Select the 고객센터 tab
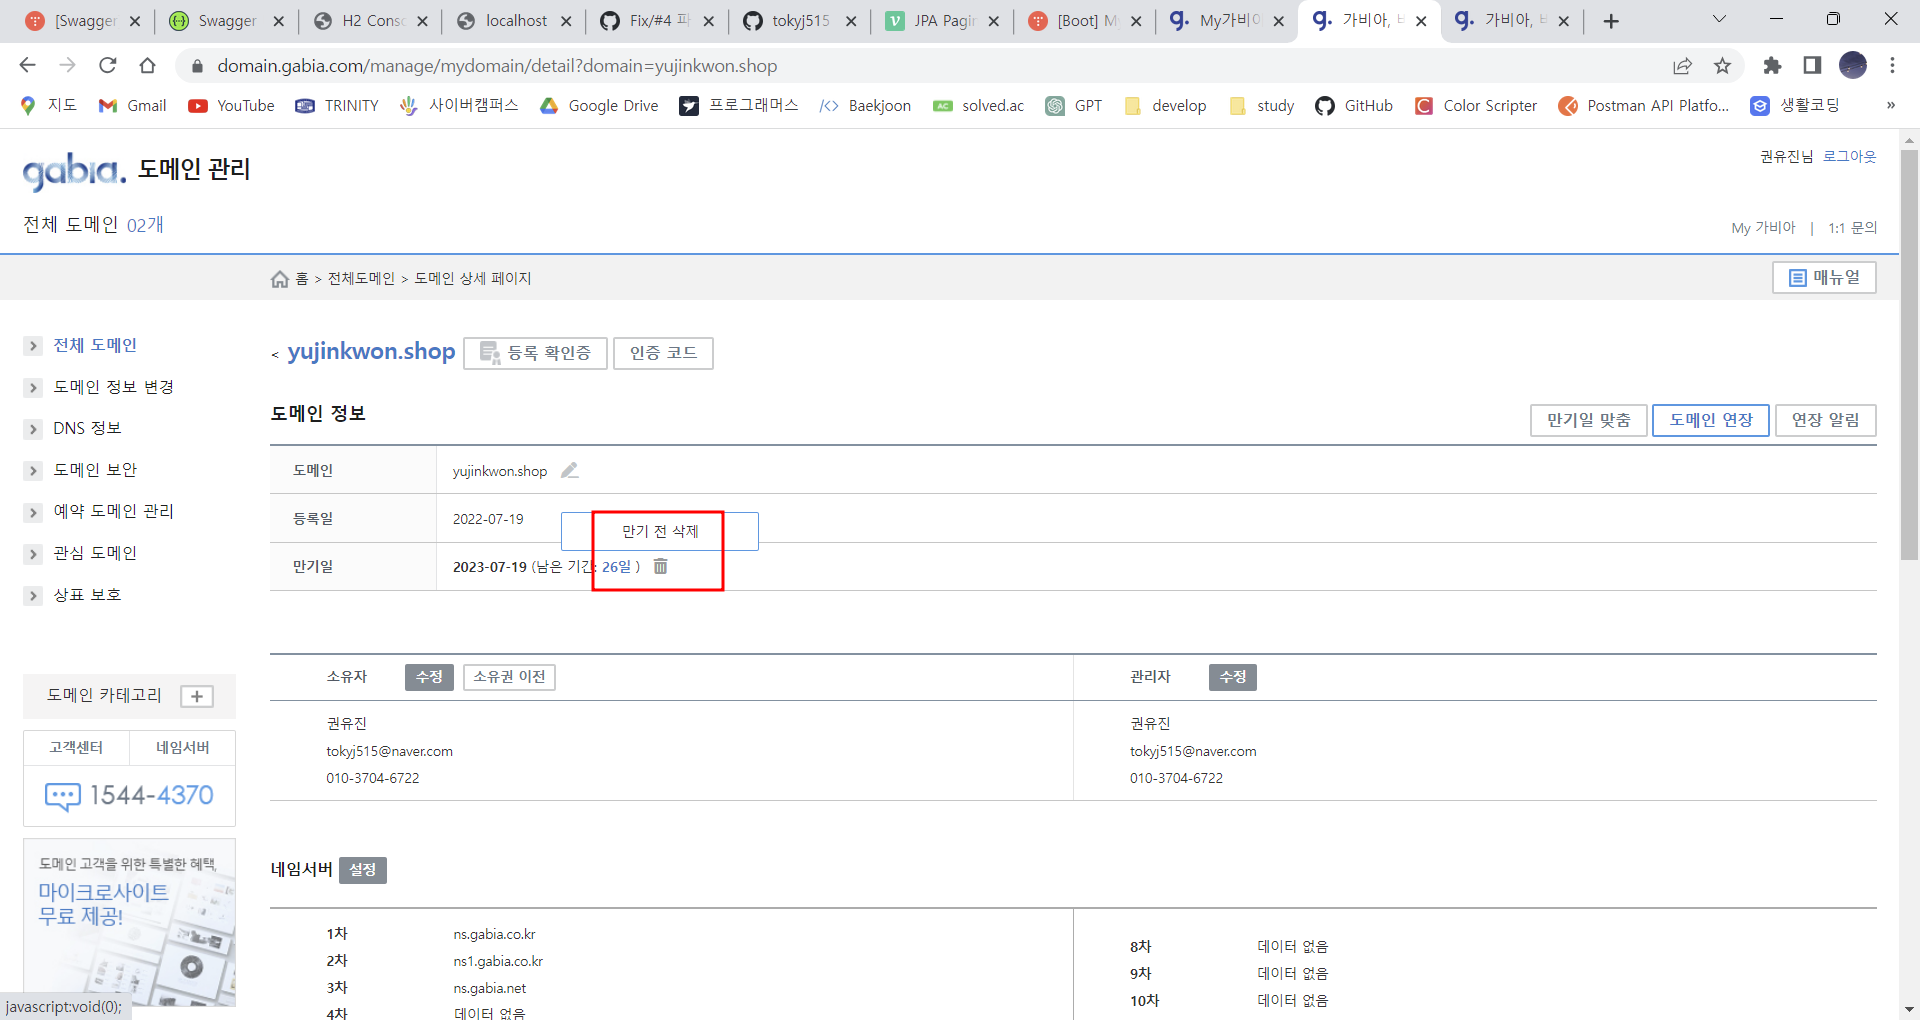This screenshot has width=1920, height=1020. click(x=76, y=748)
